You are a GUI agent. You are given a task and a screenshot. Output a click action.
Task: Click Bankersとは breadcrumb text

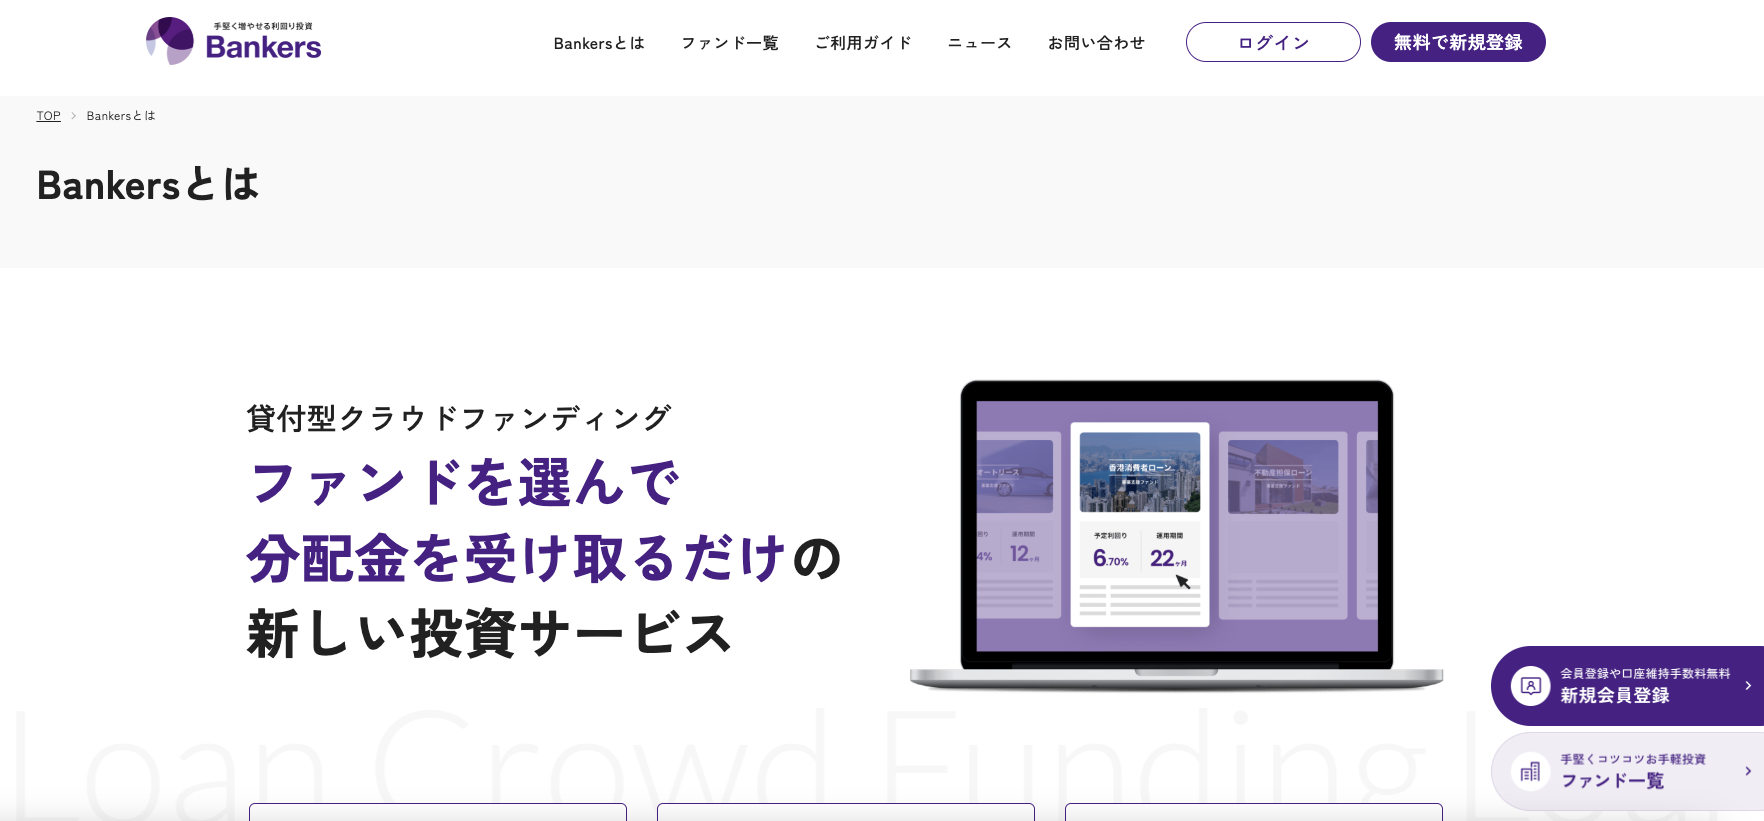(121, 116)
